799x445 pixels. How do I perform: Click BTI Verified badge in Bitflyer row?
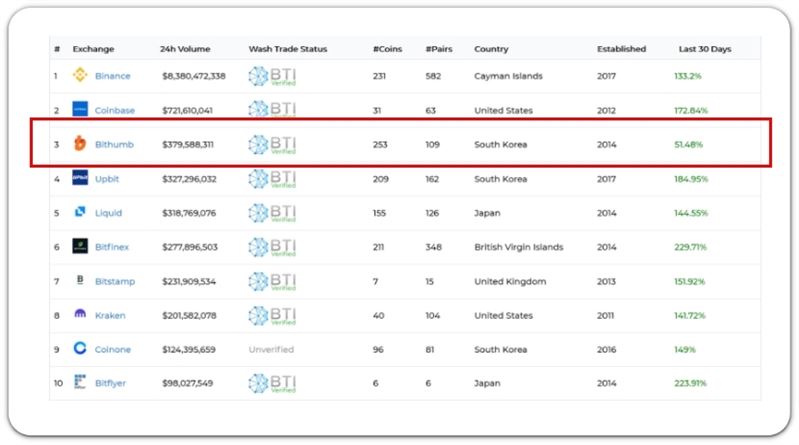(x=272, y=383)
